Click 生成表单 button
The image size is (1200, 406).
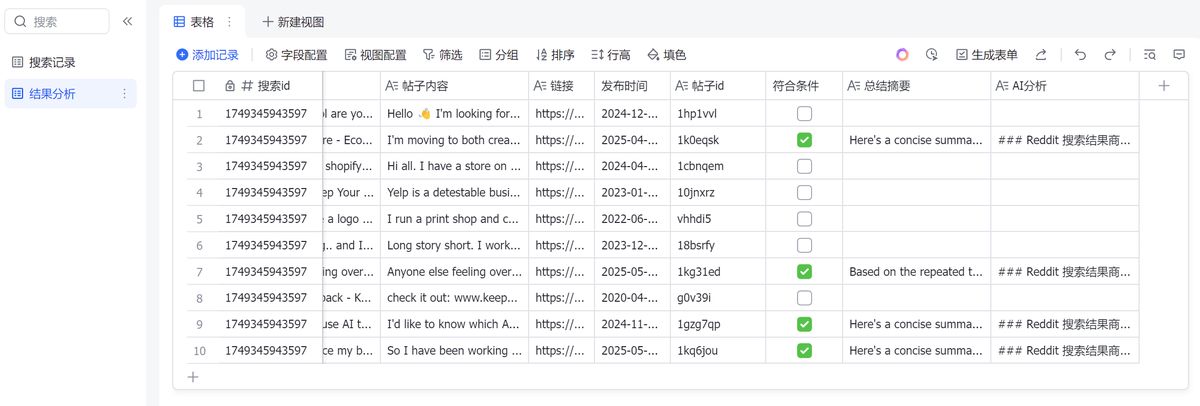(x=986, y=55)
